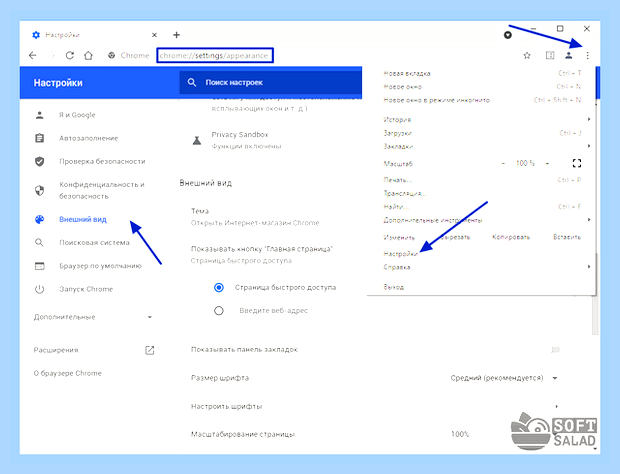This screenshot has width=620, height=474.
Task: Click the minus zoom button in menu
Action: point(503,163)
